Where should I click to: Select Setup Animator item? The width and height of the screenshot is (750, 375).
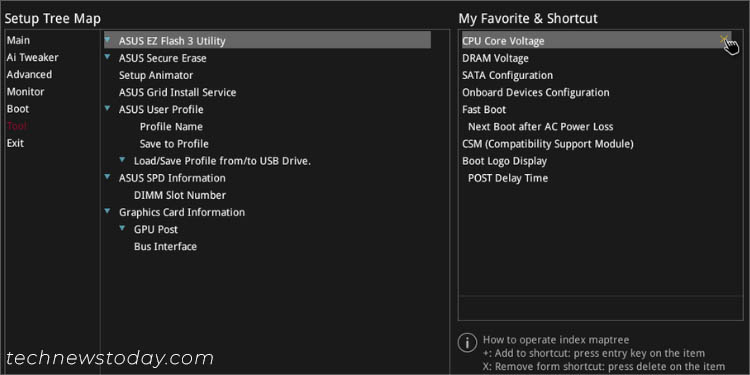(x=156, y=76)
